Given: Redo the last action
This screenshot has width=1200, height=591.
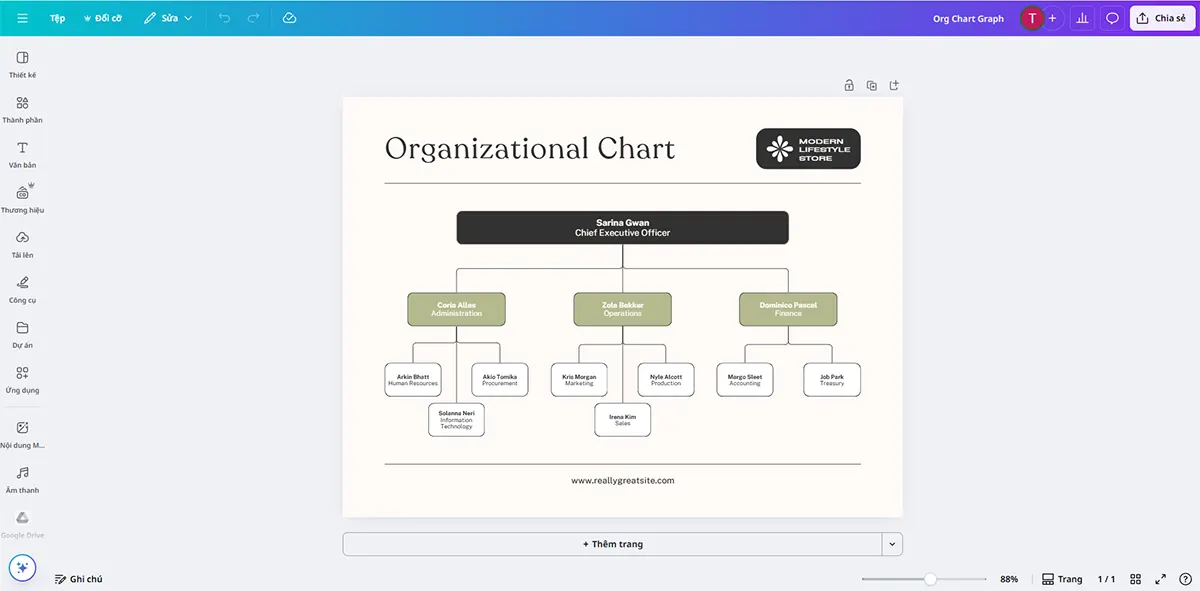Looking at the screenshot, I should pyautogui.click(x=253, y=18).
